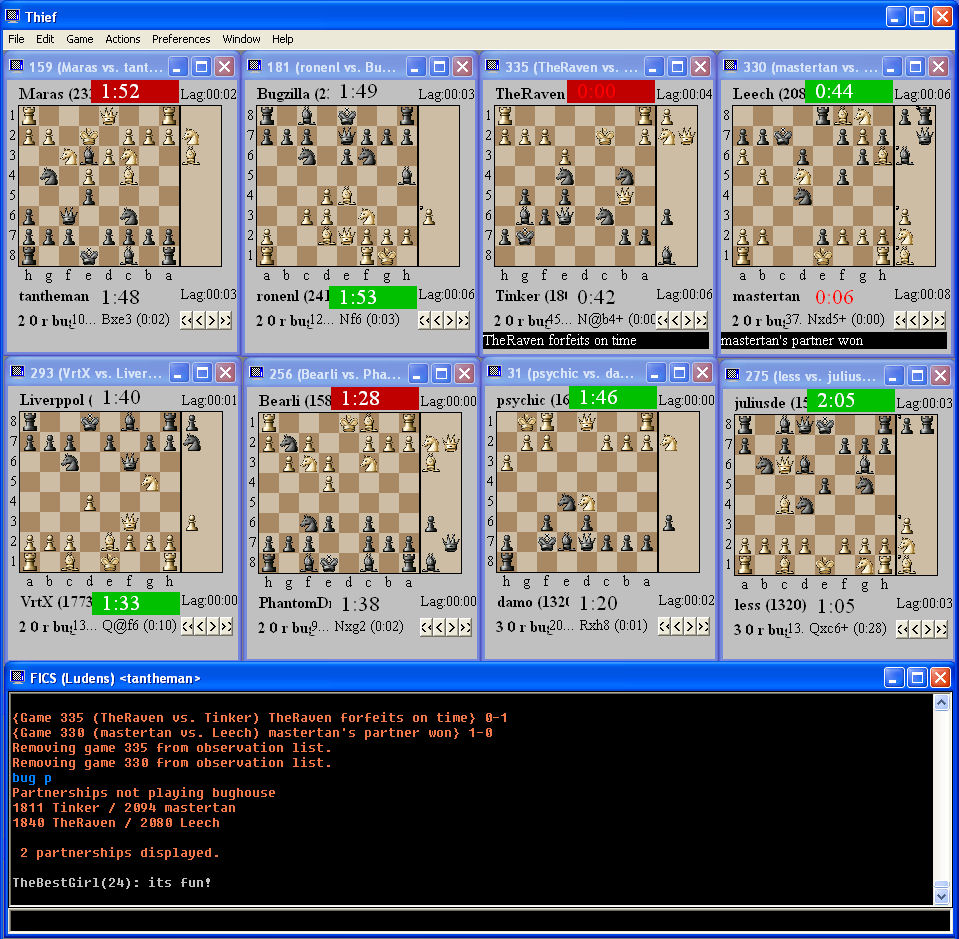The height and width of the screenshot is (939, 959).
Task: Focus the FICS command input field
Action: click(480, 920)
